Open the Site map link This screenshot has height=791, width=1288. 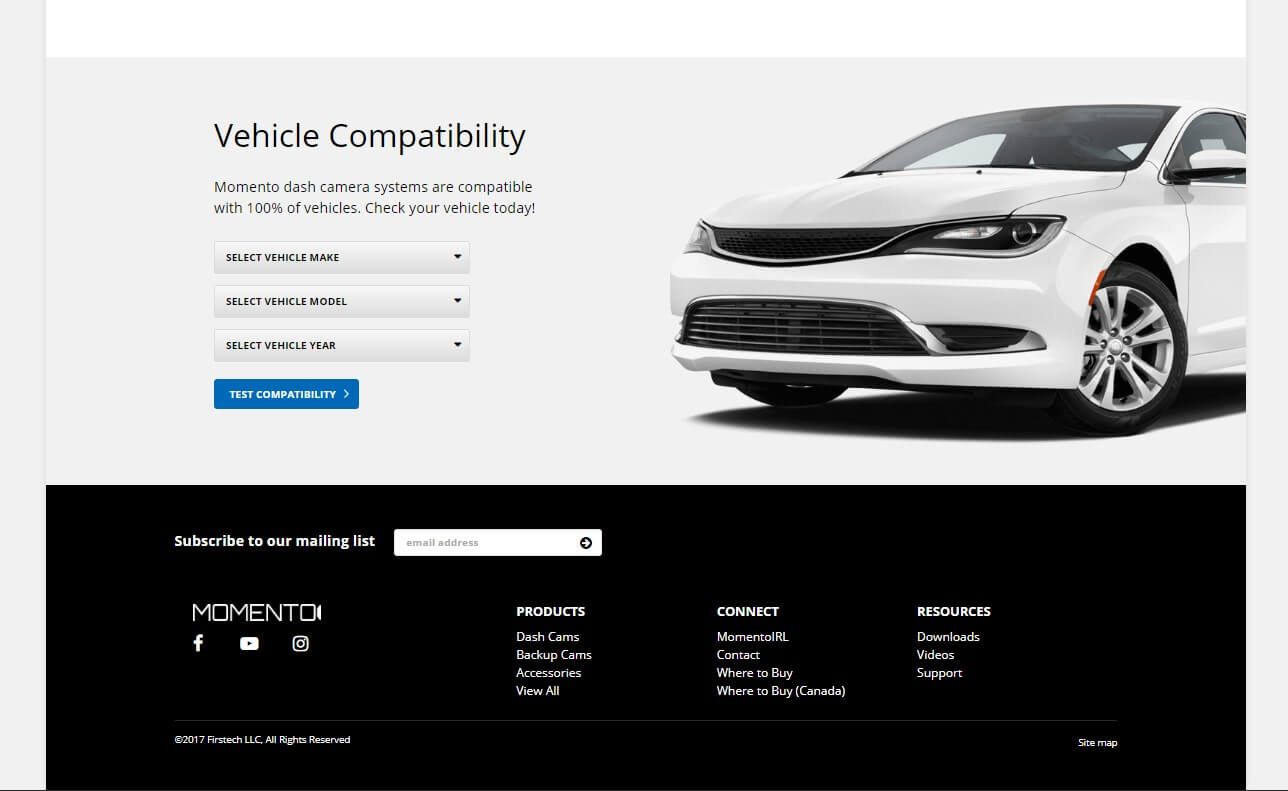(x=1097, y=742)
